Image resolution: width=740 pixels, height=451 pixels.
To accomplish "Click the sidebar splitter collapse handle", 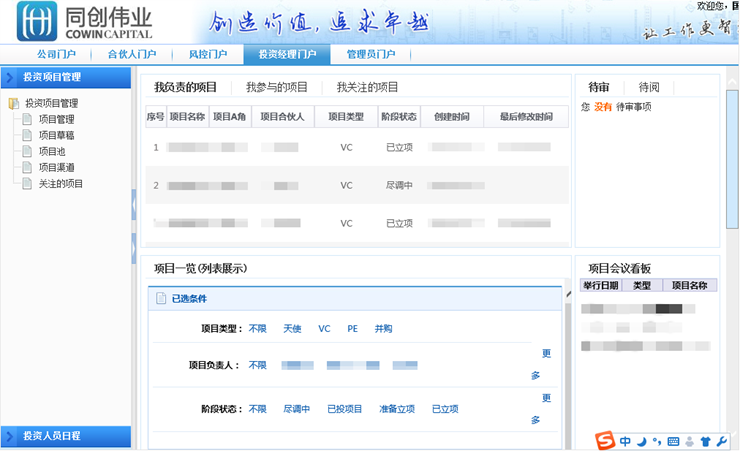I will 135,205.
